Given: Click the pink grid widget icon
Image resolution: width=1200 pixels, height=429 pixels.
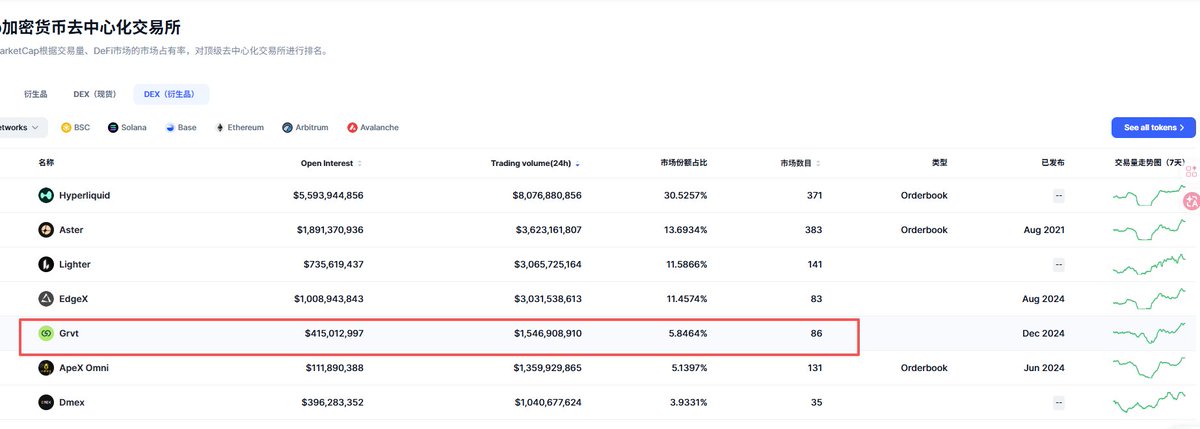Looking at the screenshot, I should coord(1191,171).
